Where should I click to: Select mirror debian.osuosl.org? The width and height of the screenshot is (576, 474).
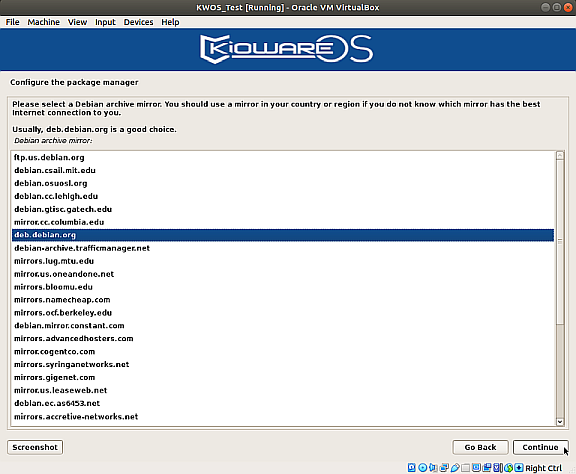point(283,183)
